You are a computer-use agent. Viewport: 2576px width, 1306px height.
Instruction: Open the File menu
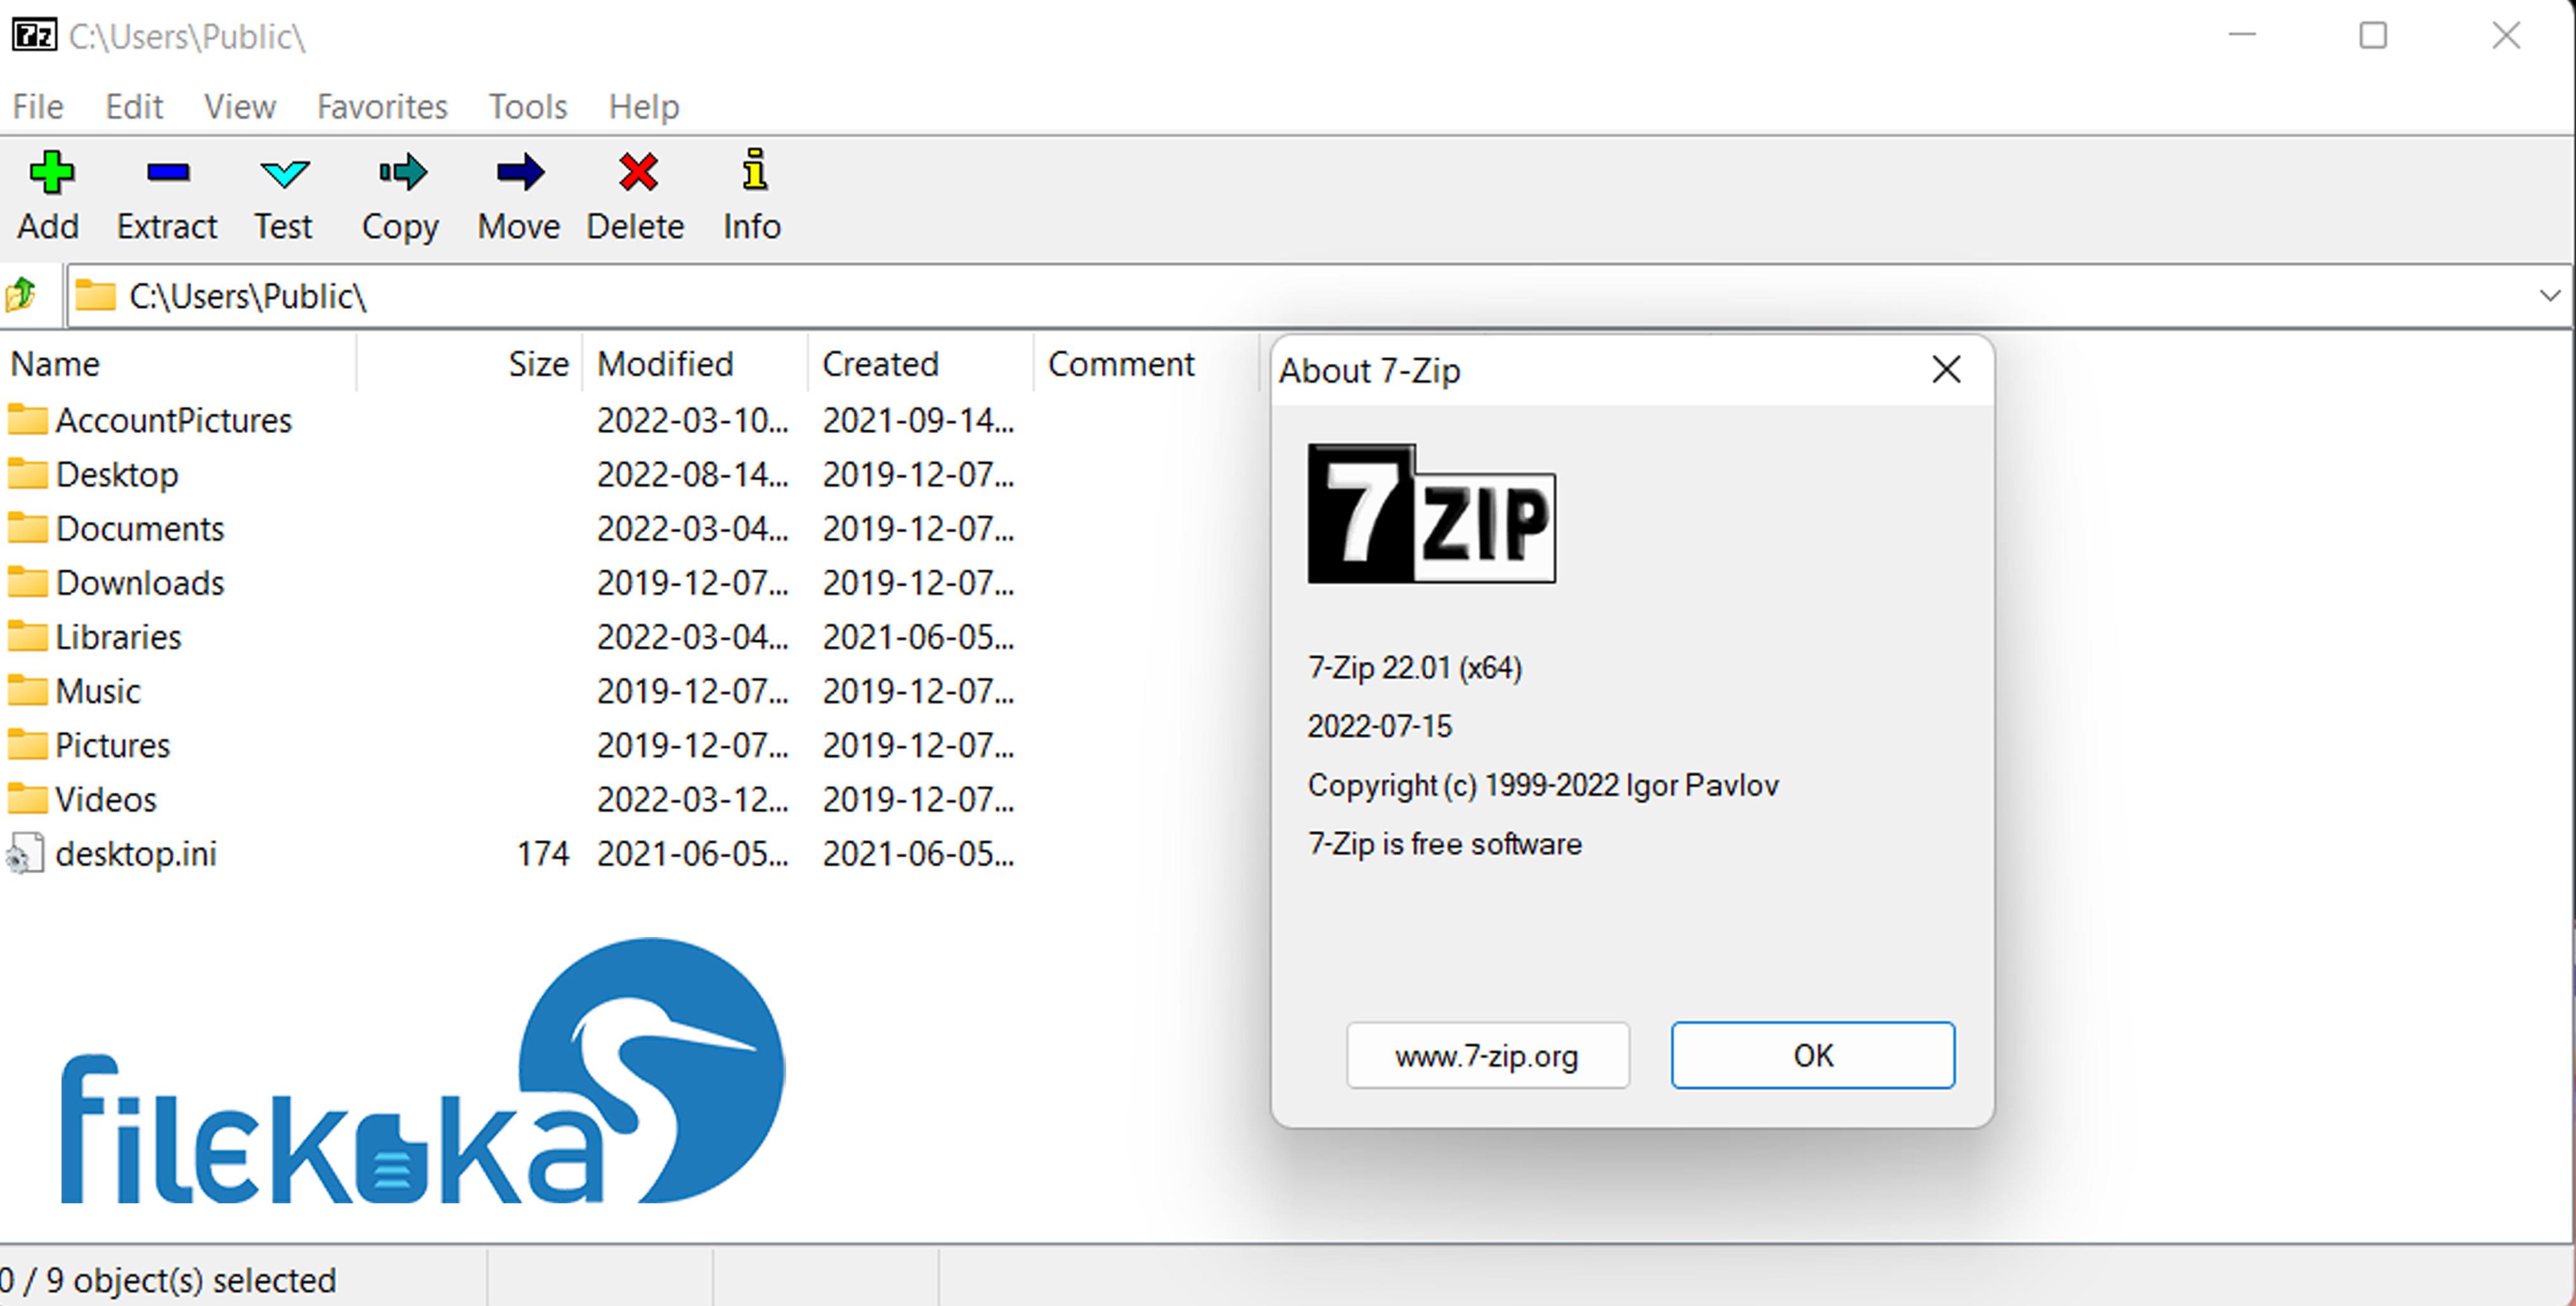point(38,107)
